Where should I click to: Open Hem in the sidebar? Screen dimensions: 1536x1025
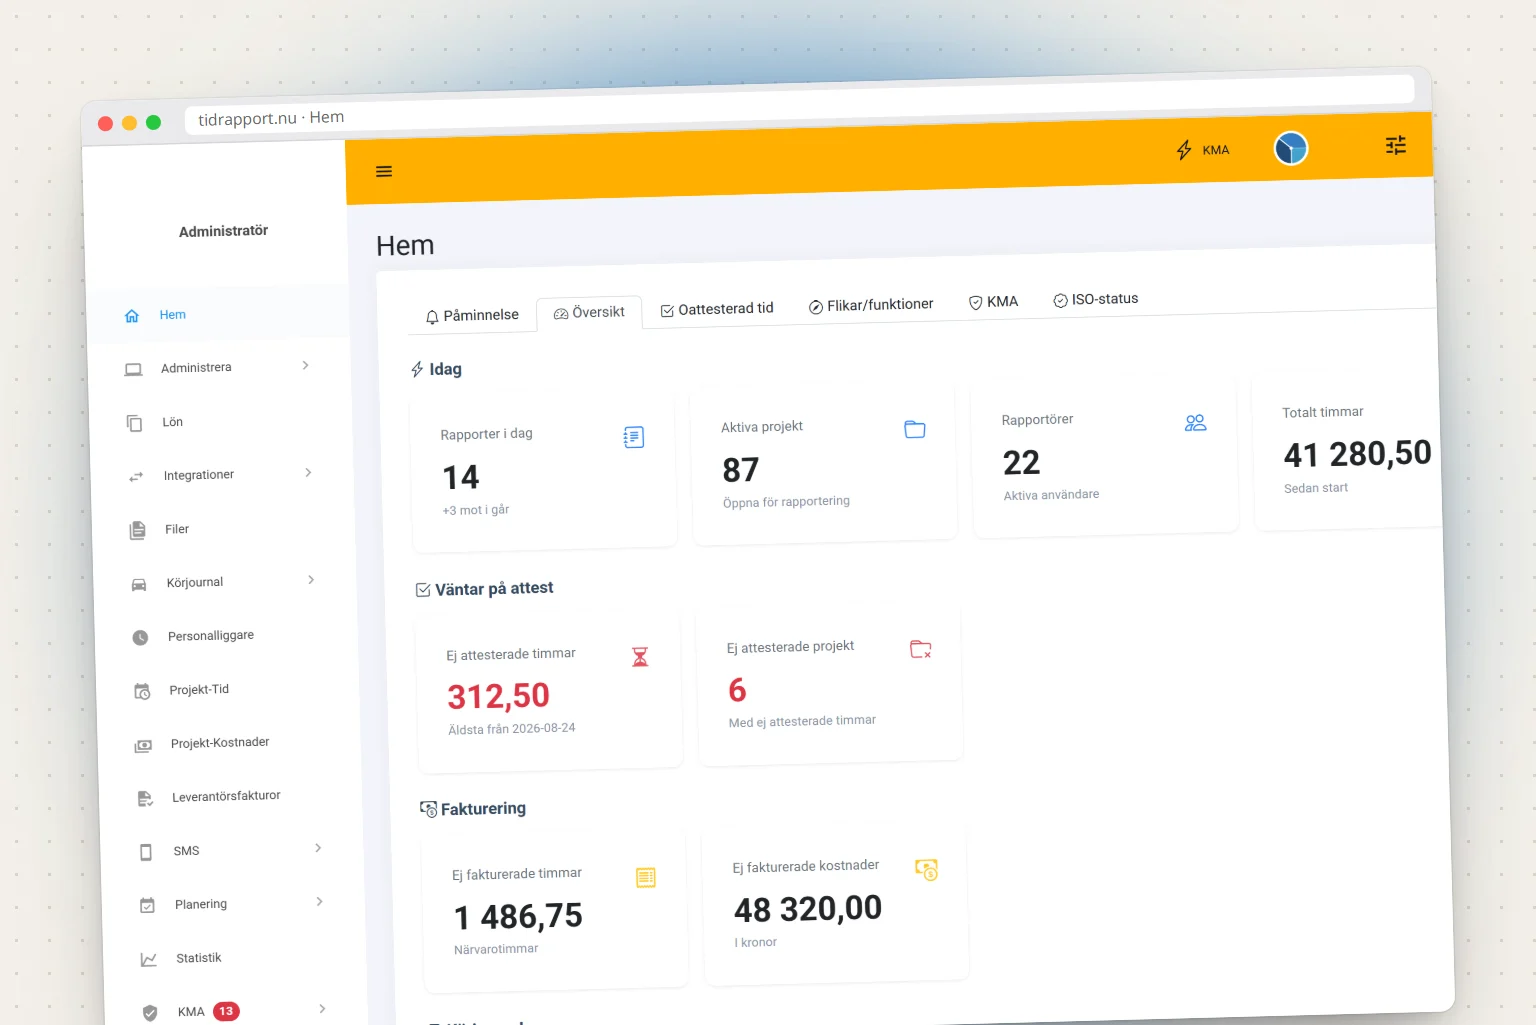pos(218,314)
